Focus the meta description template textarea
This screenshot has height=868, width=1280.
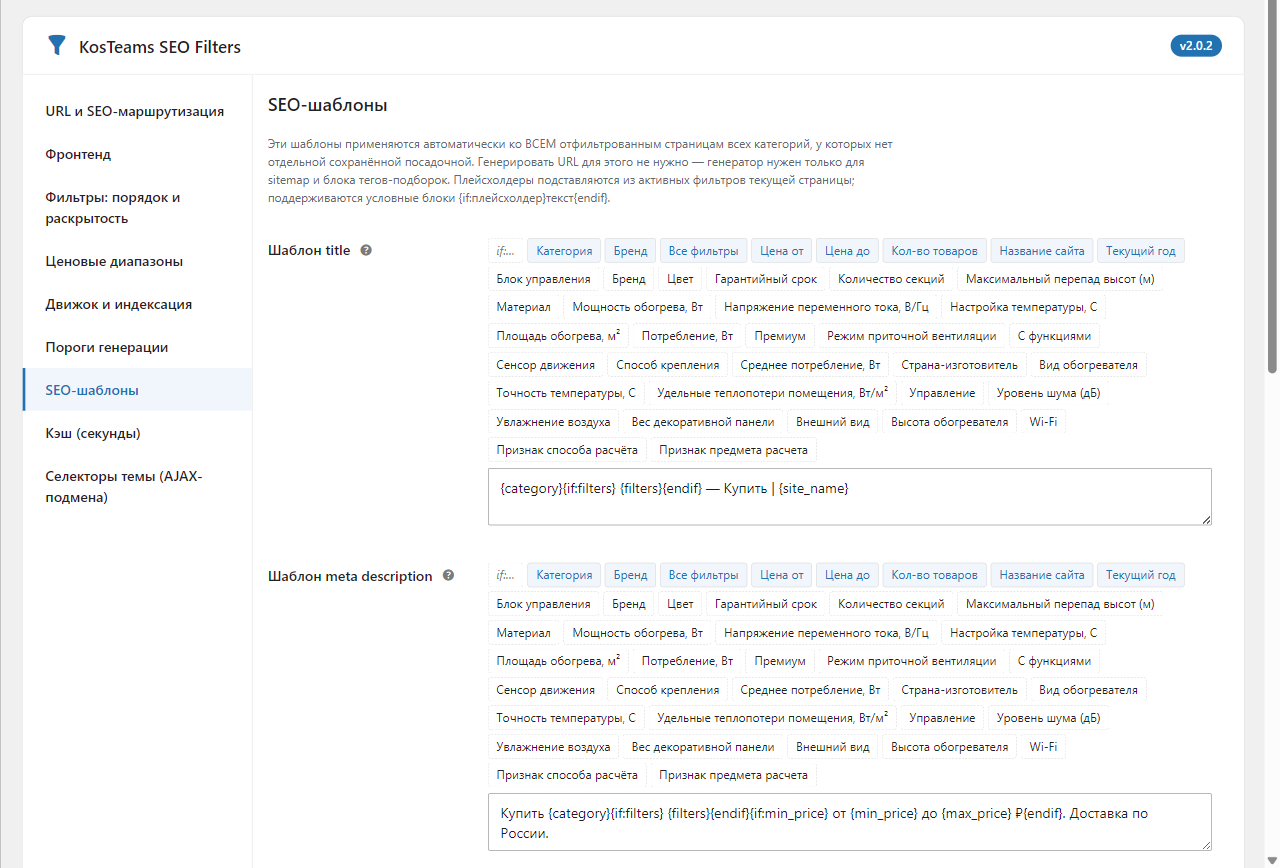[x=850, y=822]
